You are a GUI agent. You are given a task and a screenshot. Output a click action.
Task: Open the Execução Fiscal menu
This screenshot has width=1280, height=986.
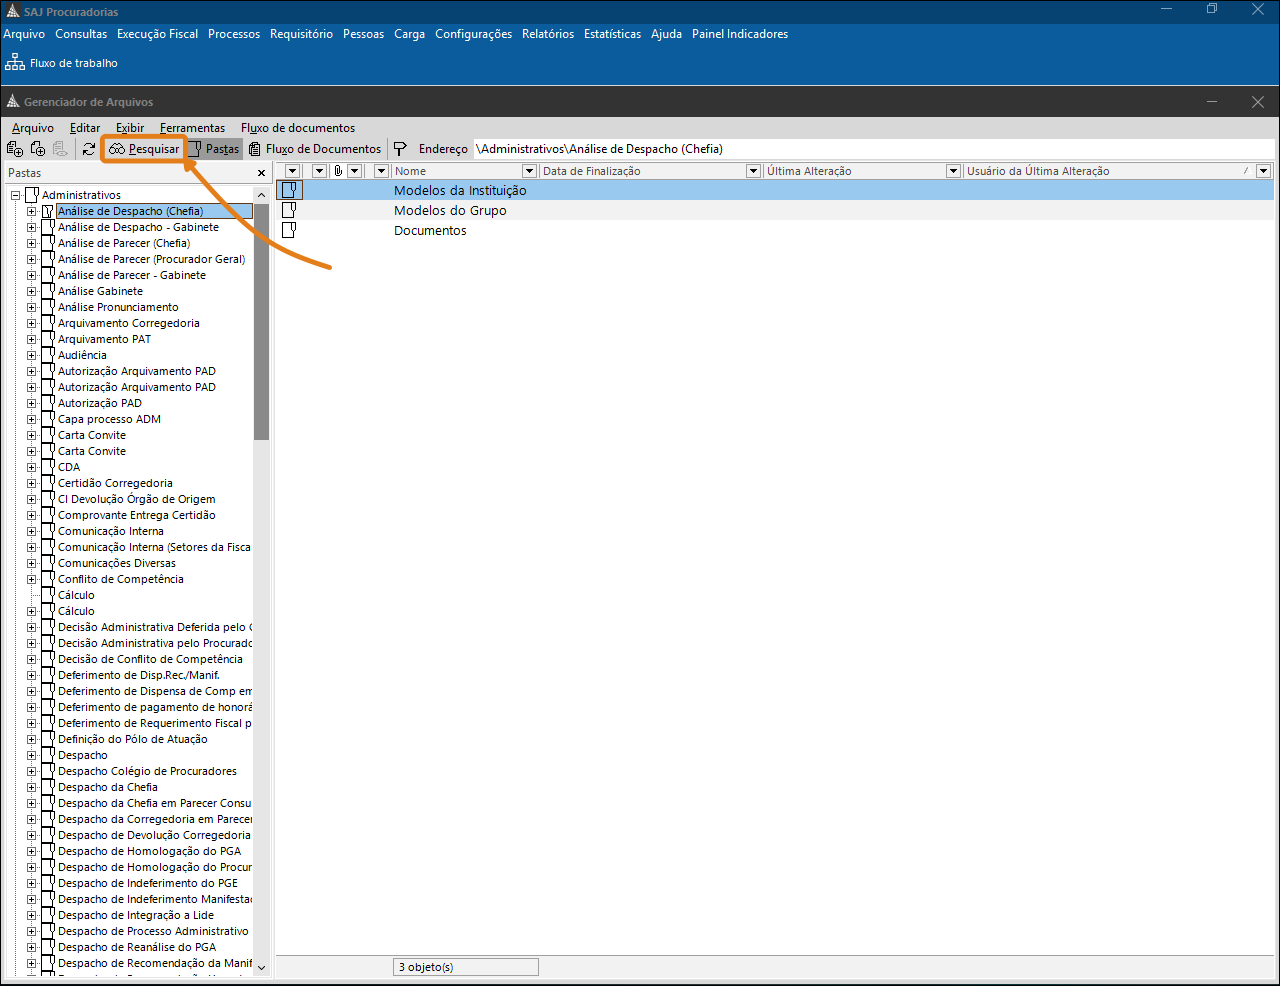click(157, 34)
